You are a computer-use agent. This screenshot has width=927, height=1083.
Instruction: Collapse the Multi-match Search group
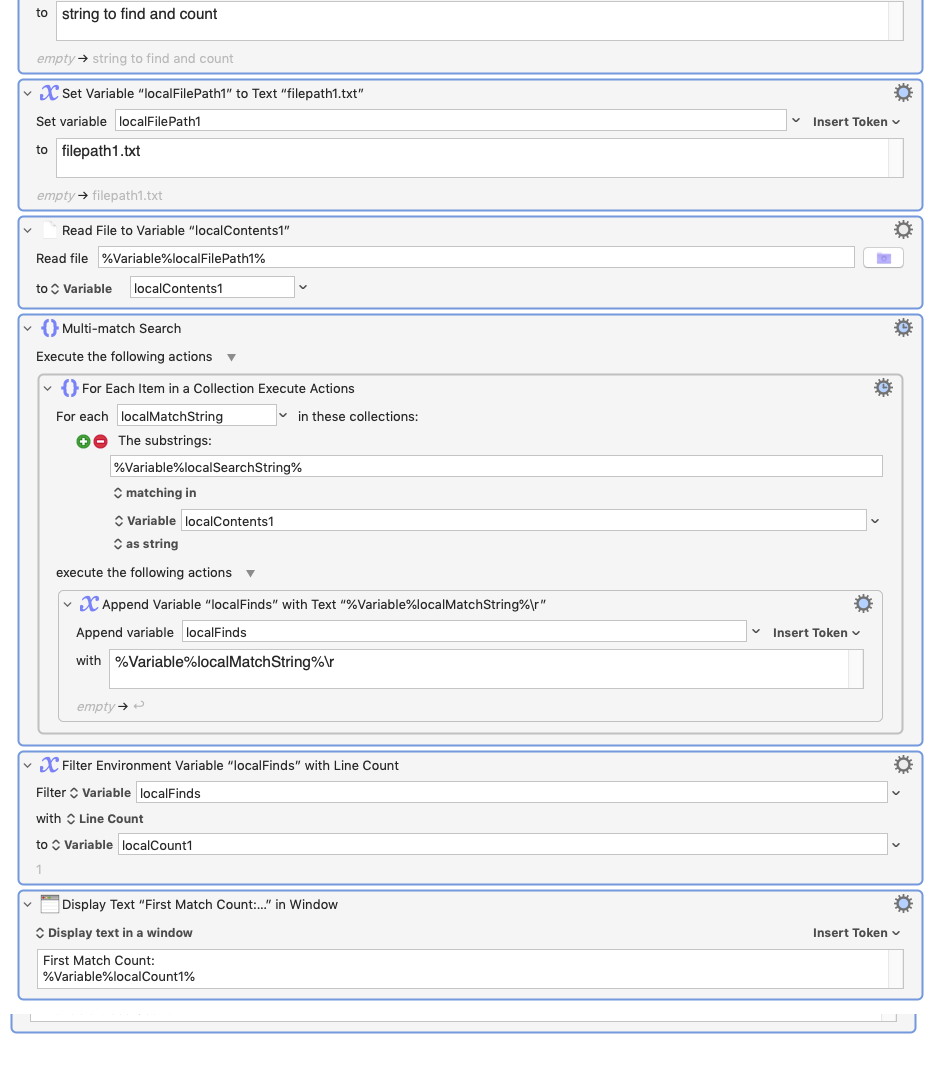[28, 328]
